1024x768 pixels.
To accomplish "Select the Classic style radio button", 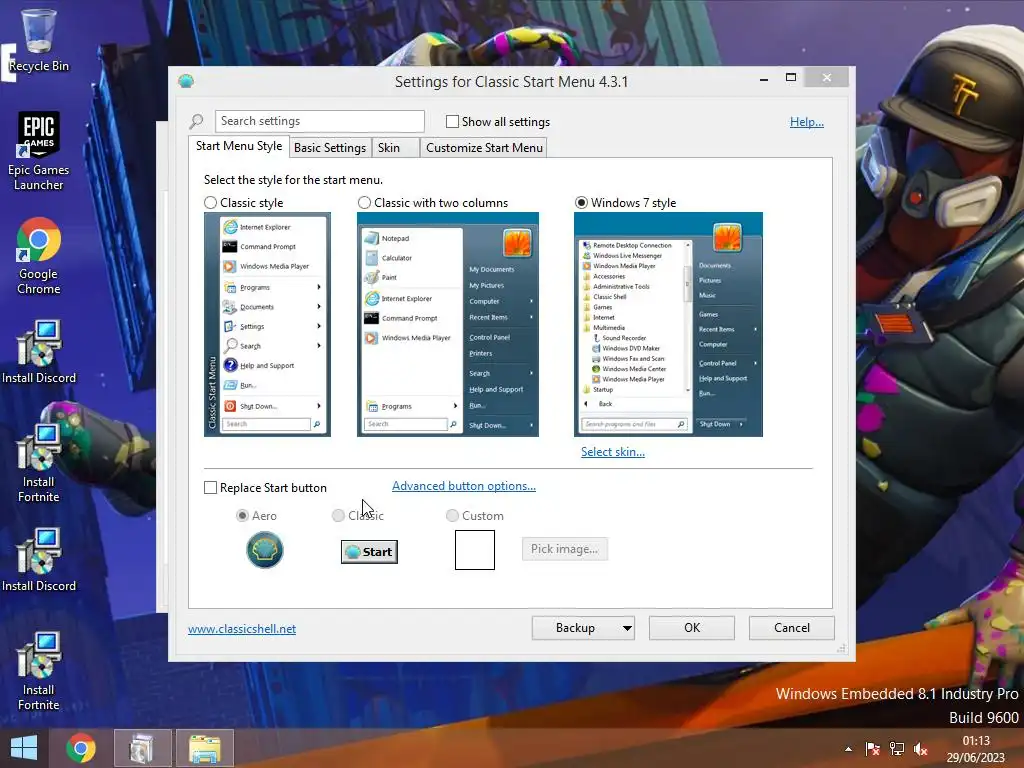I will (210, 203).
